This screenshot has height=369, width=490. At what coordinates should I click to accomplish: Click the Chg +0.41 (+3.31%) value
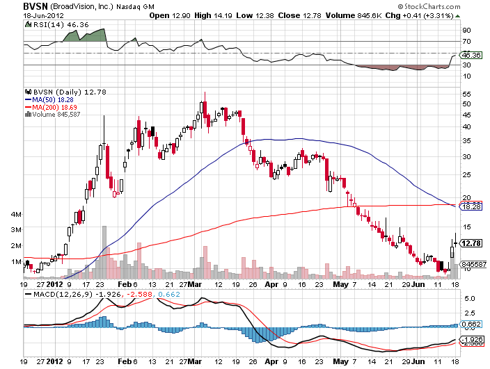coord(419,16)
